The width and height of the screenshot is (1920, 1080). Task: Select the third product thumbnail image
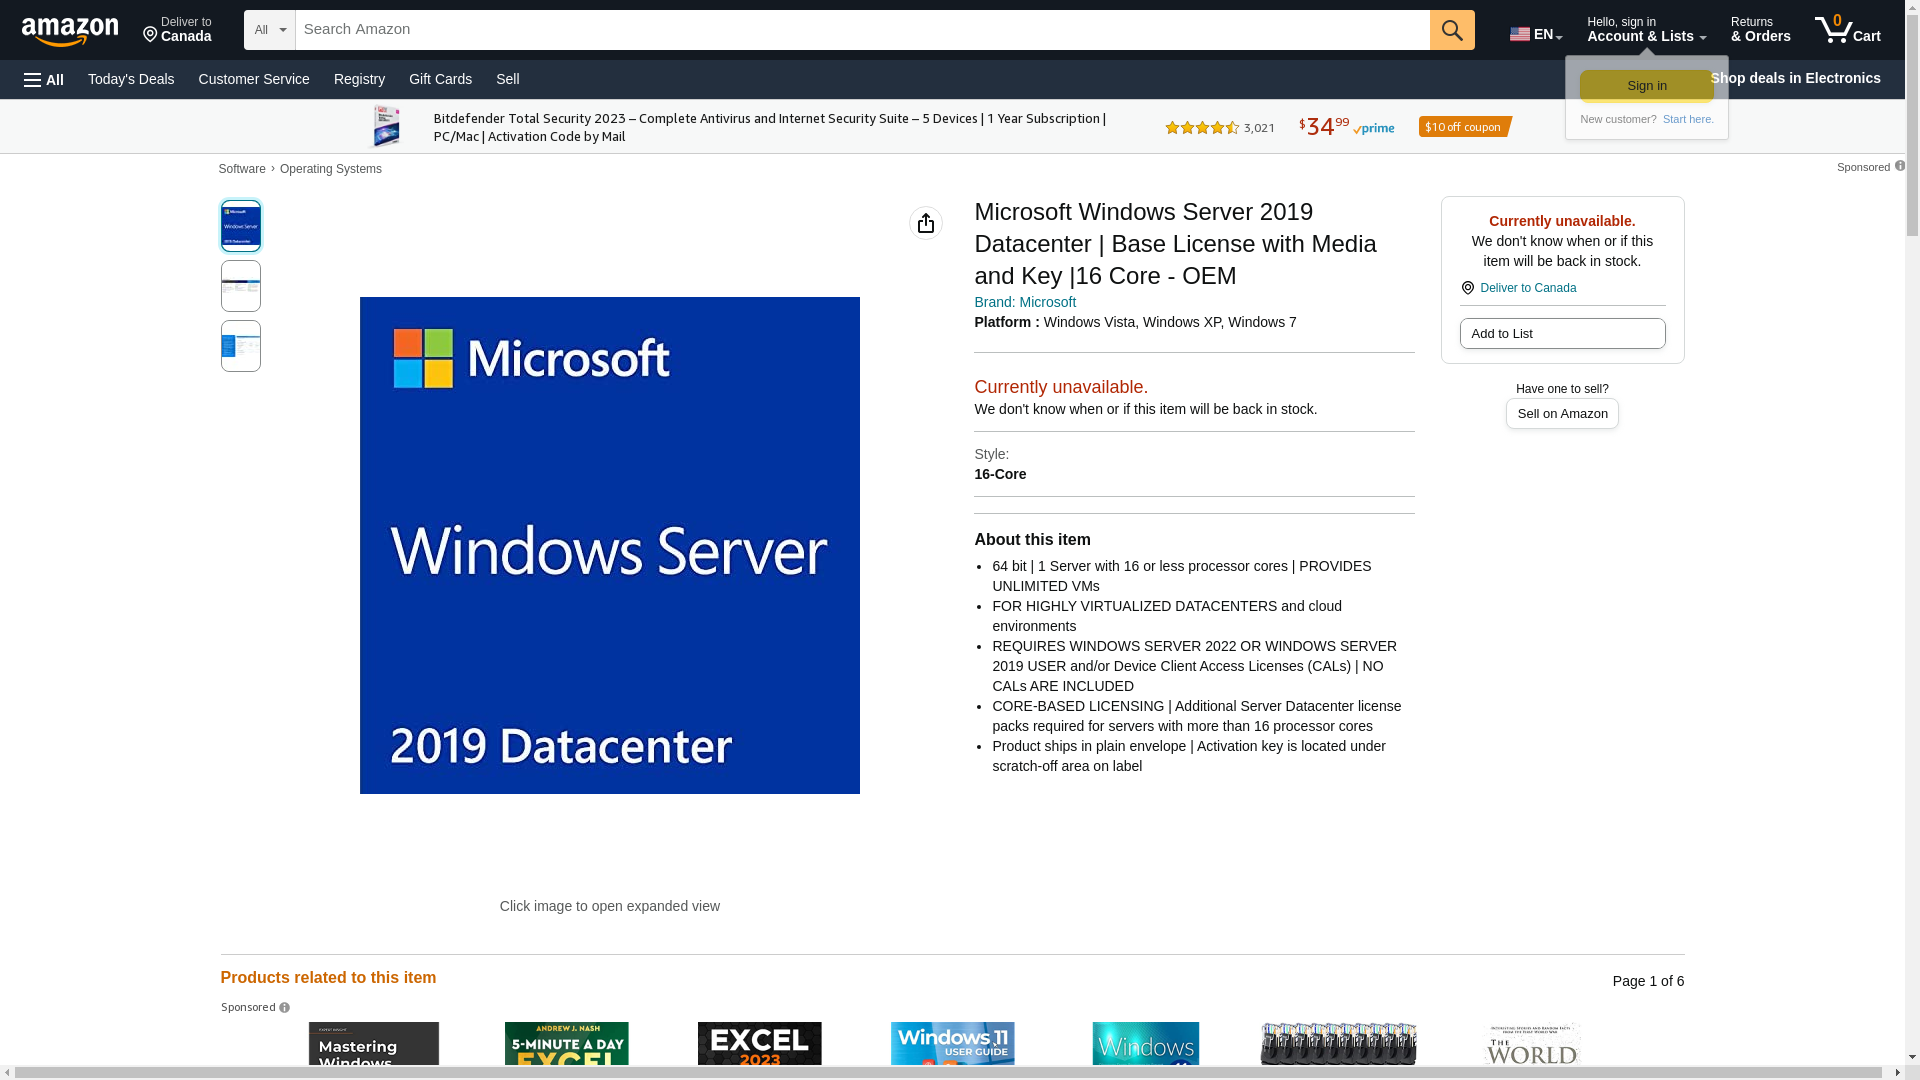(x=241, y=346)
